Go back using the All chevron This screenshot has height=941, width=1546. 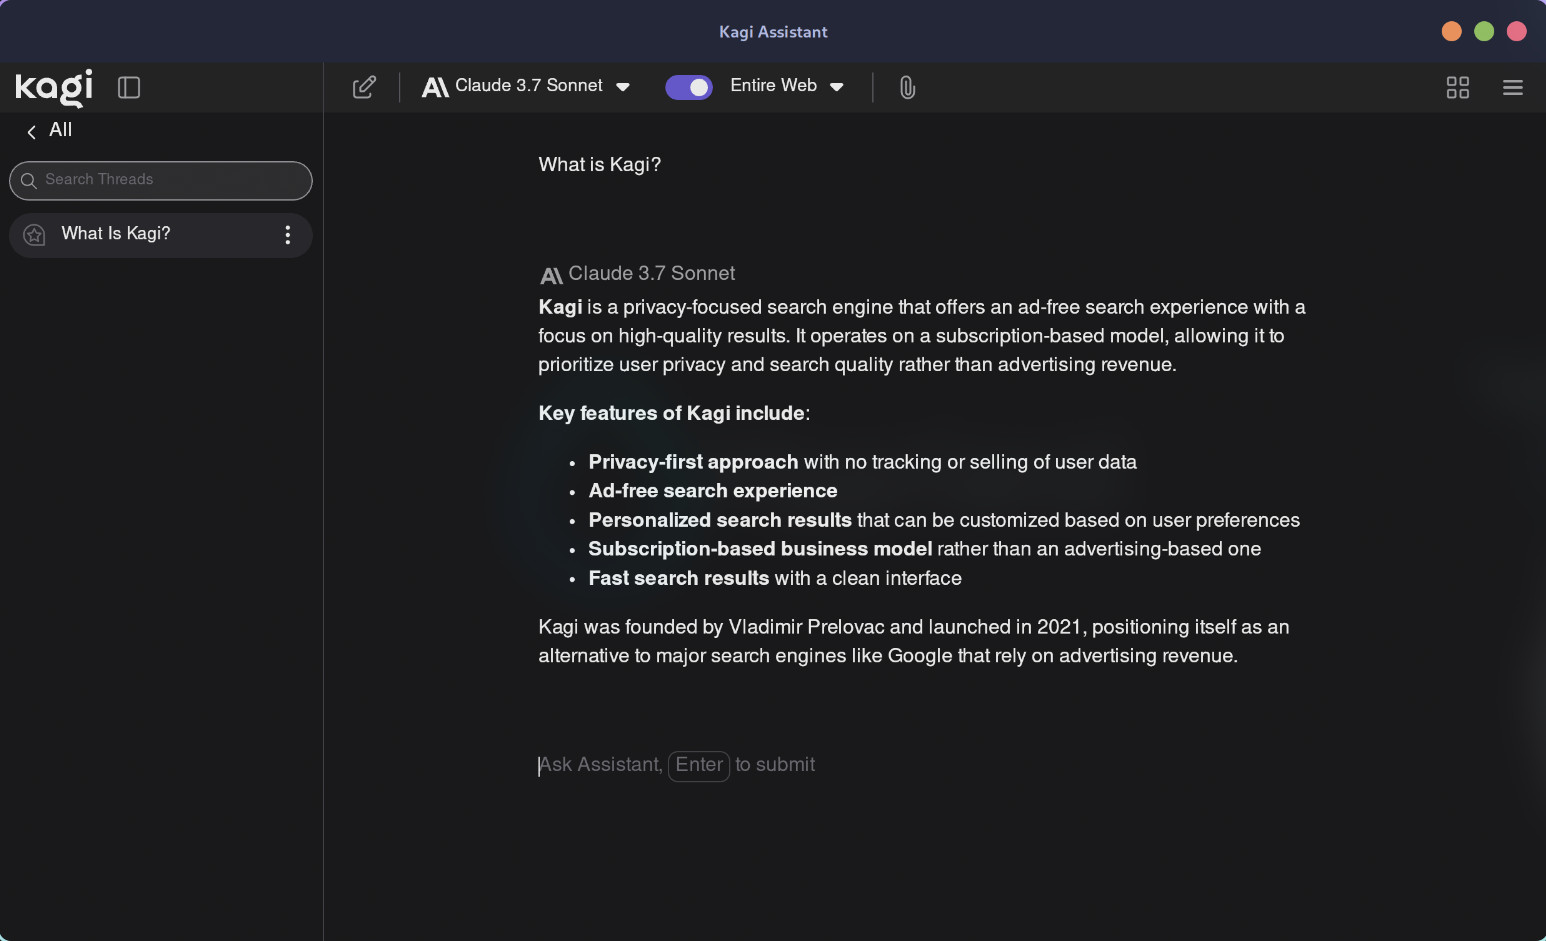(31, 132)
